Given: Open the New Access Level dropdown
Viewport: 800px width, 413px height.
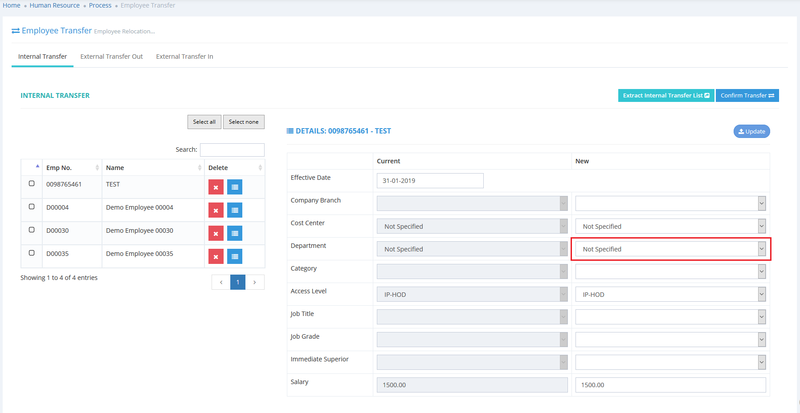Looking at the screenshot, I should (x=670, y=295).
